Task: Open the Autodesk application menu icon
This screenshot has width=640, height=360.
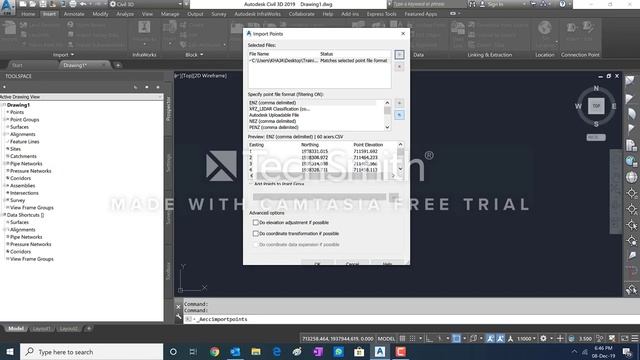Action: (x=7, y=7)
